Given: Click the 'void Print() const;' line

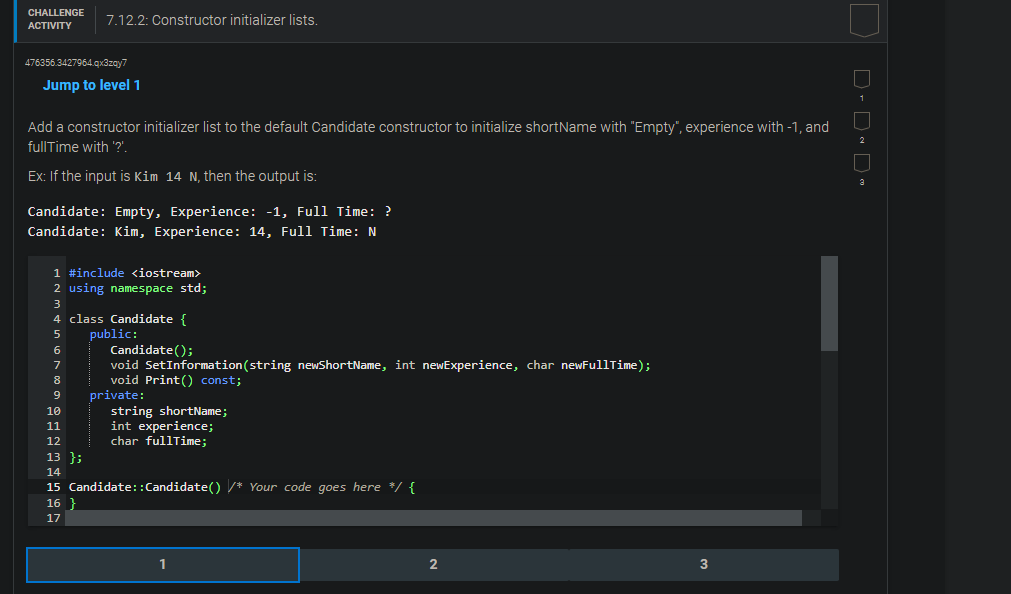Looking at the screenshot, I should click(x=175, y=380).
